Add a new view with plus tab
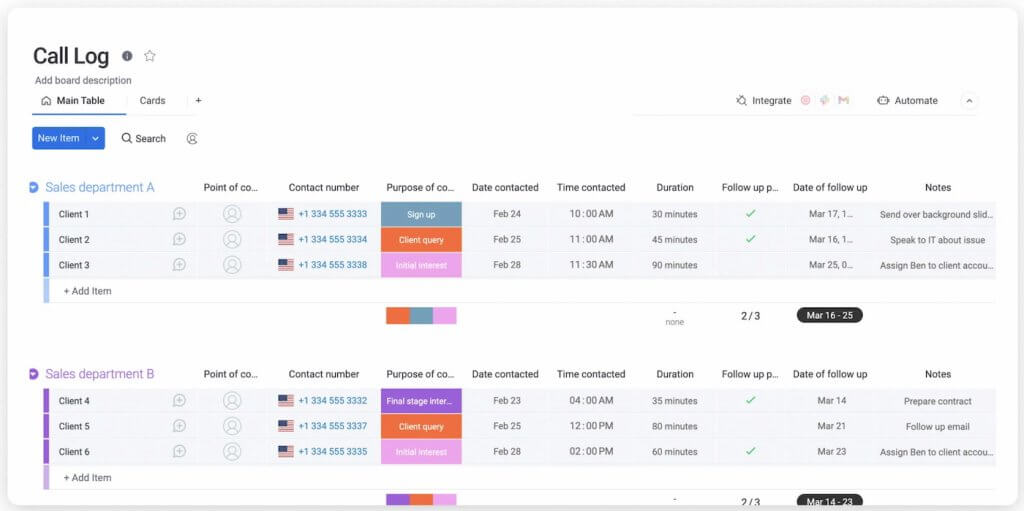Viewport: 1024px width, 511px height. click(x=199, y=101)
